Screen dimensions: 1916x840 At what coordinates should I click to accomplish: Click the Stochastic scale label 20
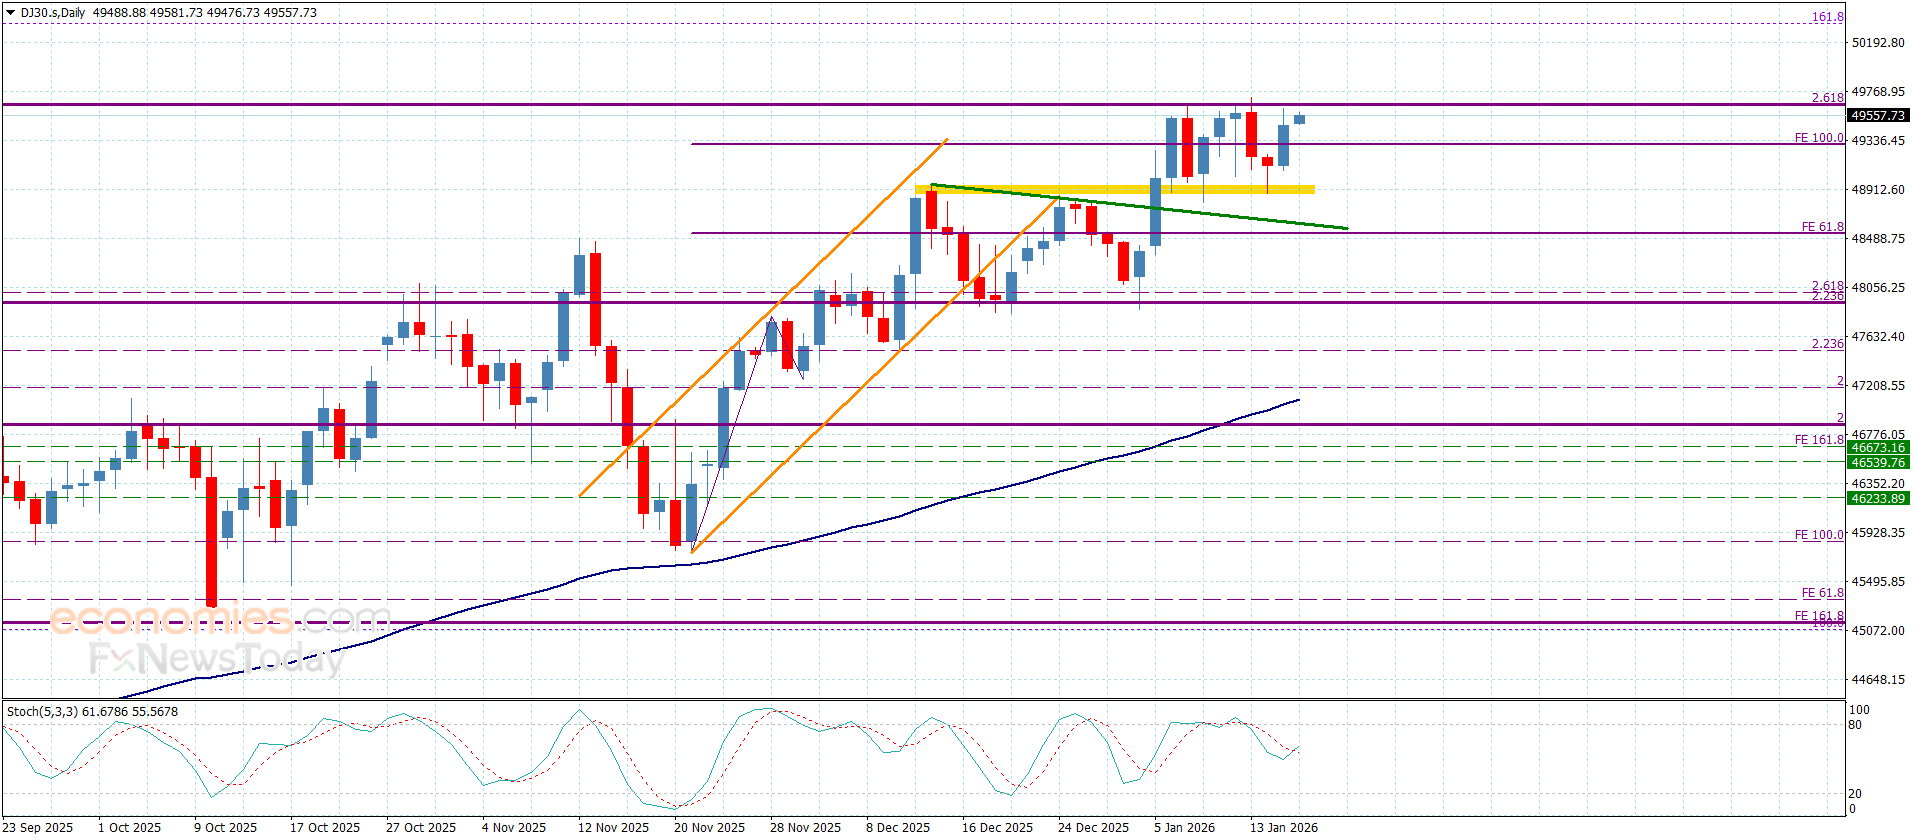pos(1855,794)
